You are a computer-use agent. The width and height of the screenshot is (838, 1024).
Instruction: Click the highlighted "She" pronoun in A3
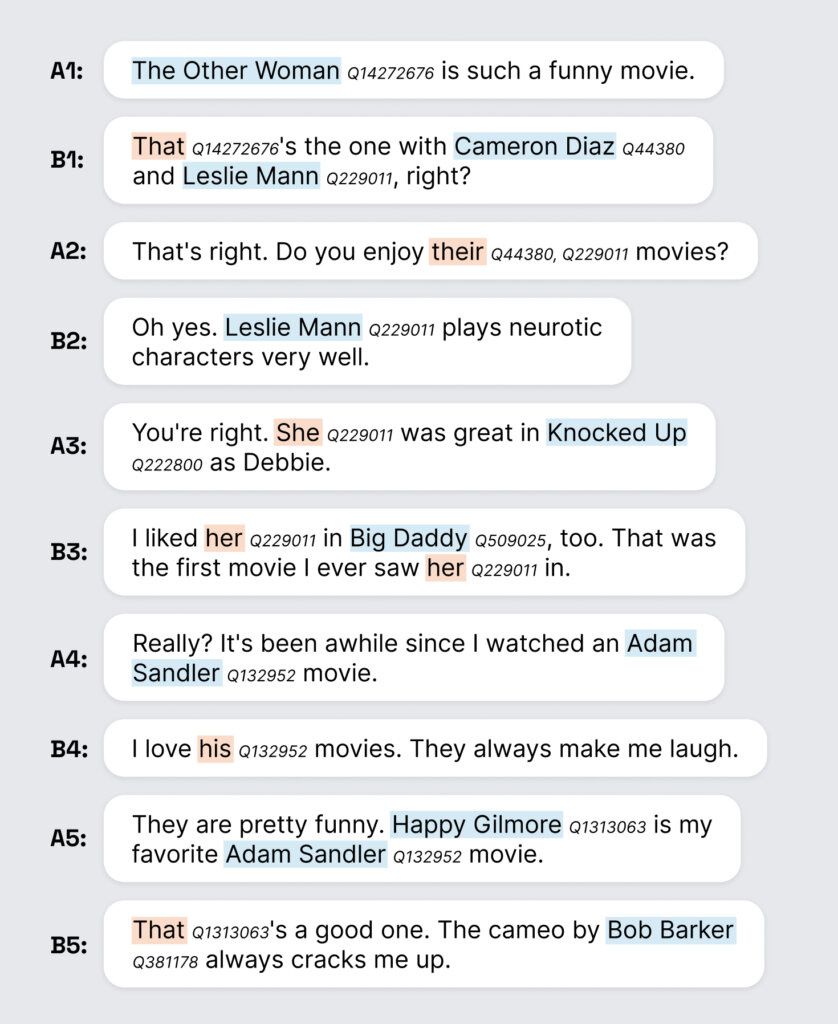coord(298,432)
